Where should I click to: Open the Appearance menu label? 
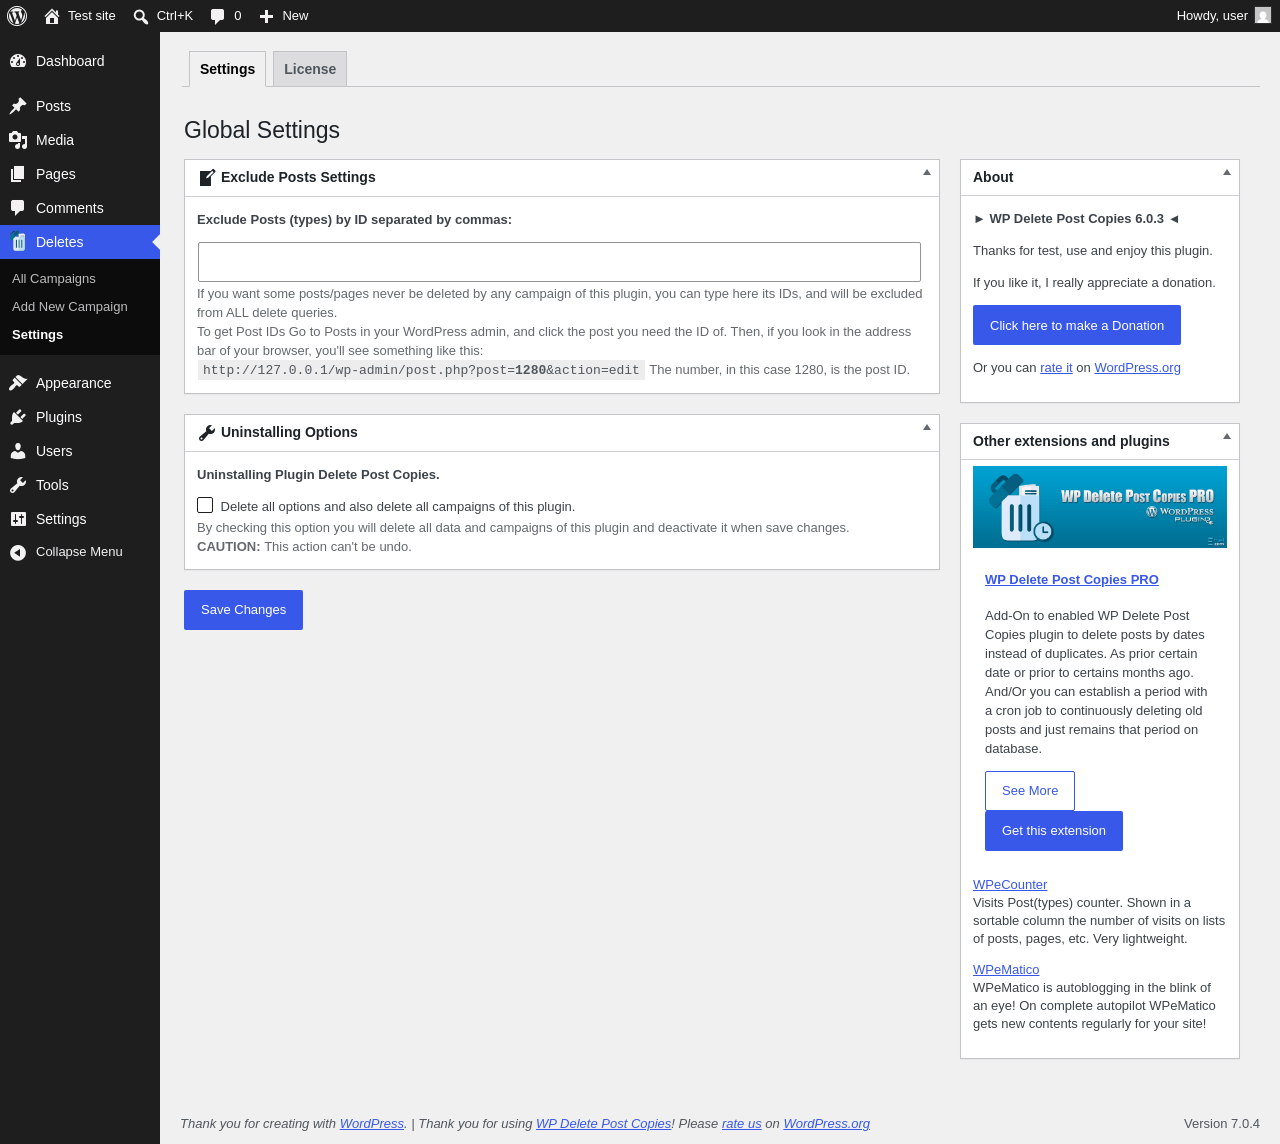pyautogui.click(x=74, y=383)
